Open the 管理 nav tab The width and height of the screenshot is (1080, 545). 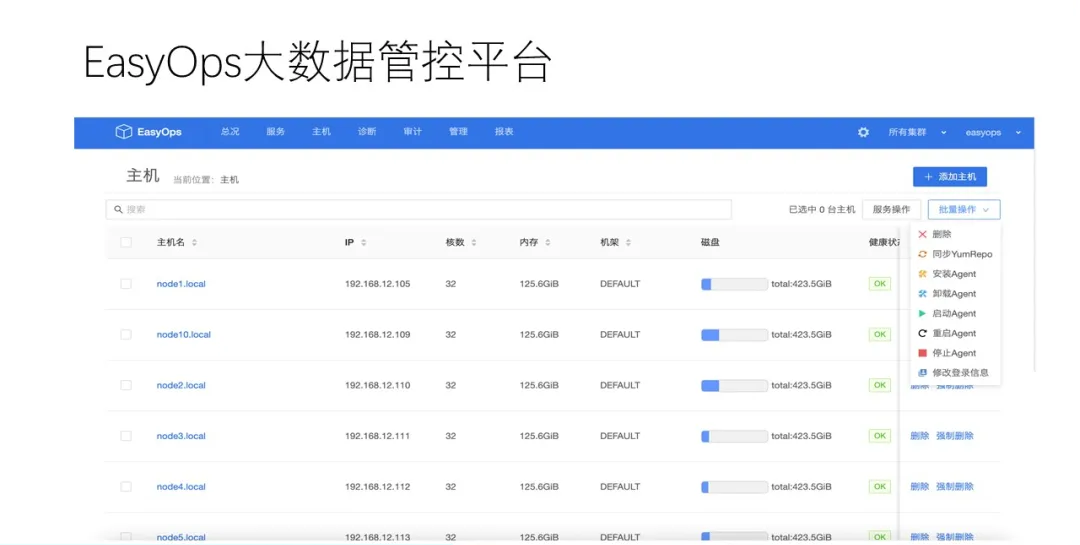click(458, 132)
